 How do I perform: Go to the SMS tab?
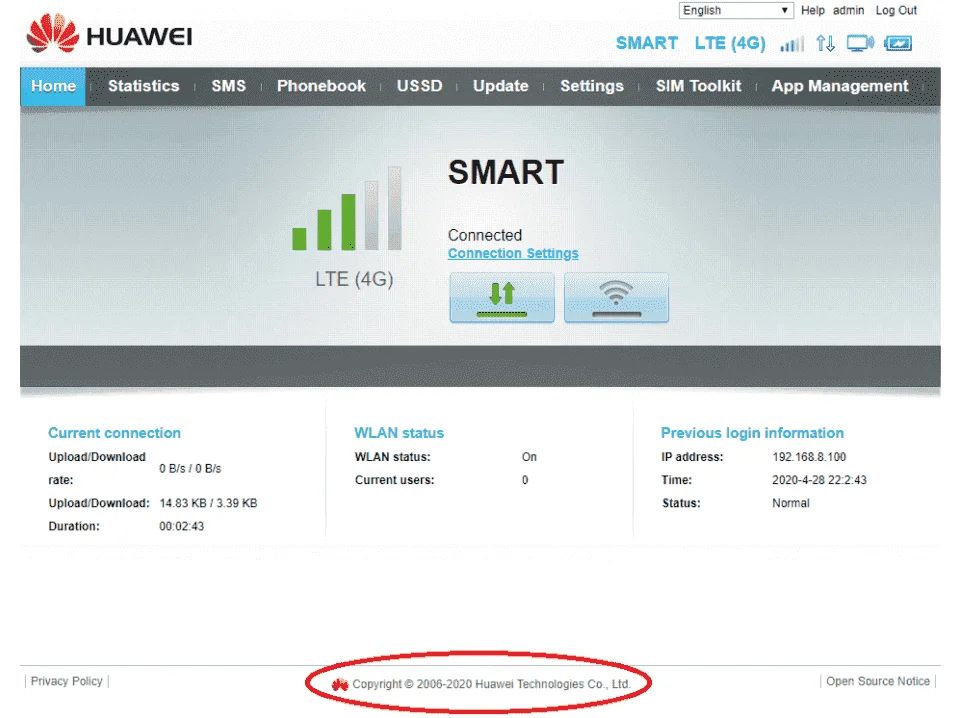coord(229,86)
